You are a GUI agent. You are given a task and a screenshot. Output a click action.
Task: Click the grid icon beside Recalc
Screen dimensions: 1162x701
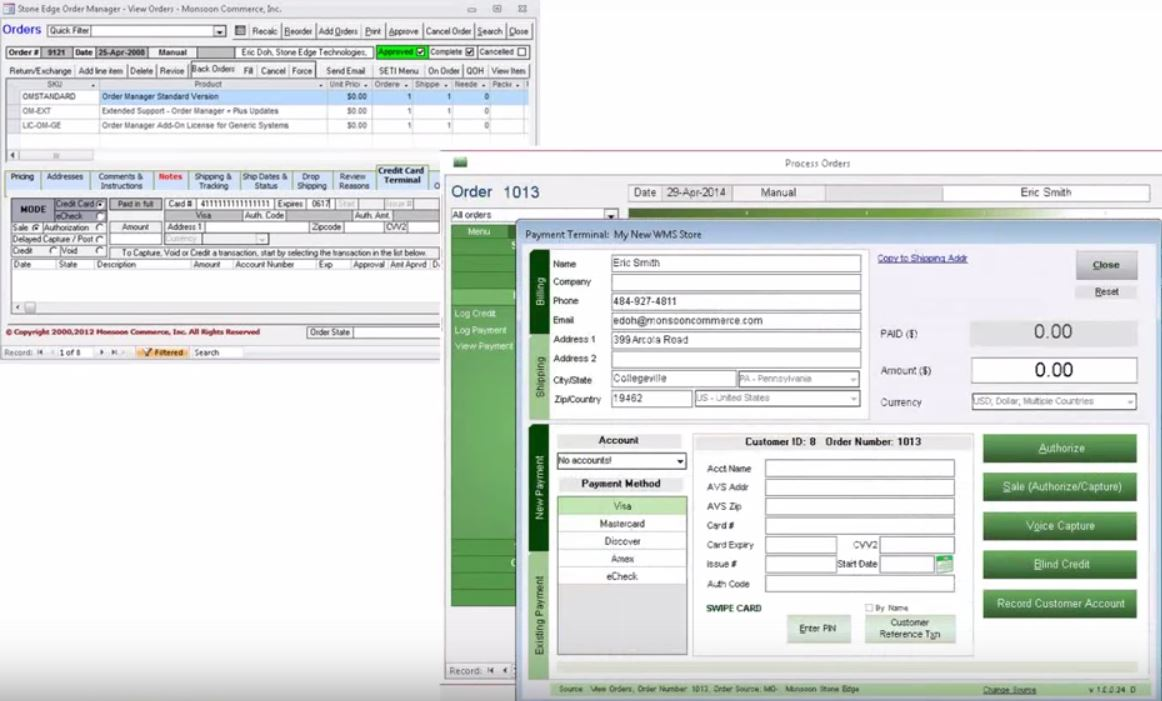point(238,31)
